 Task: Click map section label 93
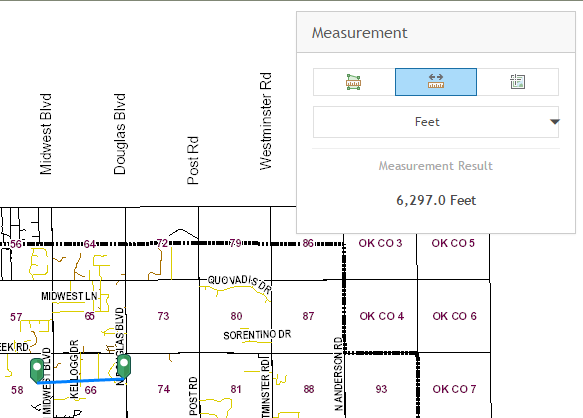point(381,389)
